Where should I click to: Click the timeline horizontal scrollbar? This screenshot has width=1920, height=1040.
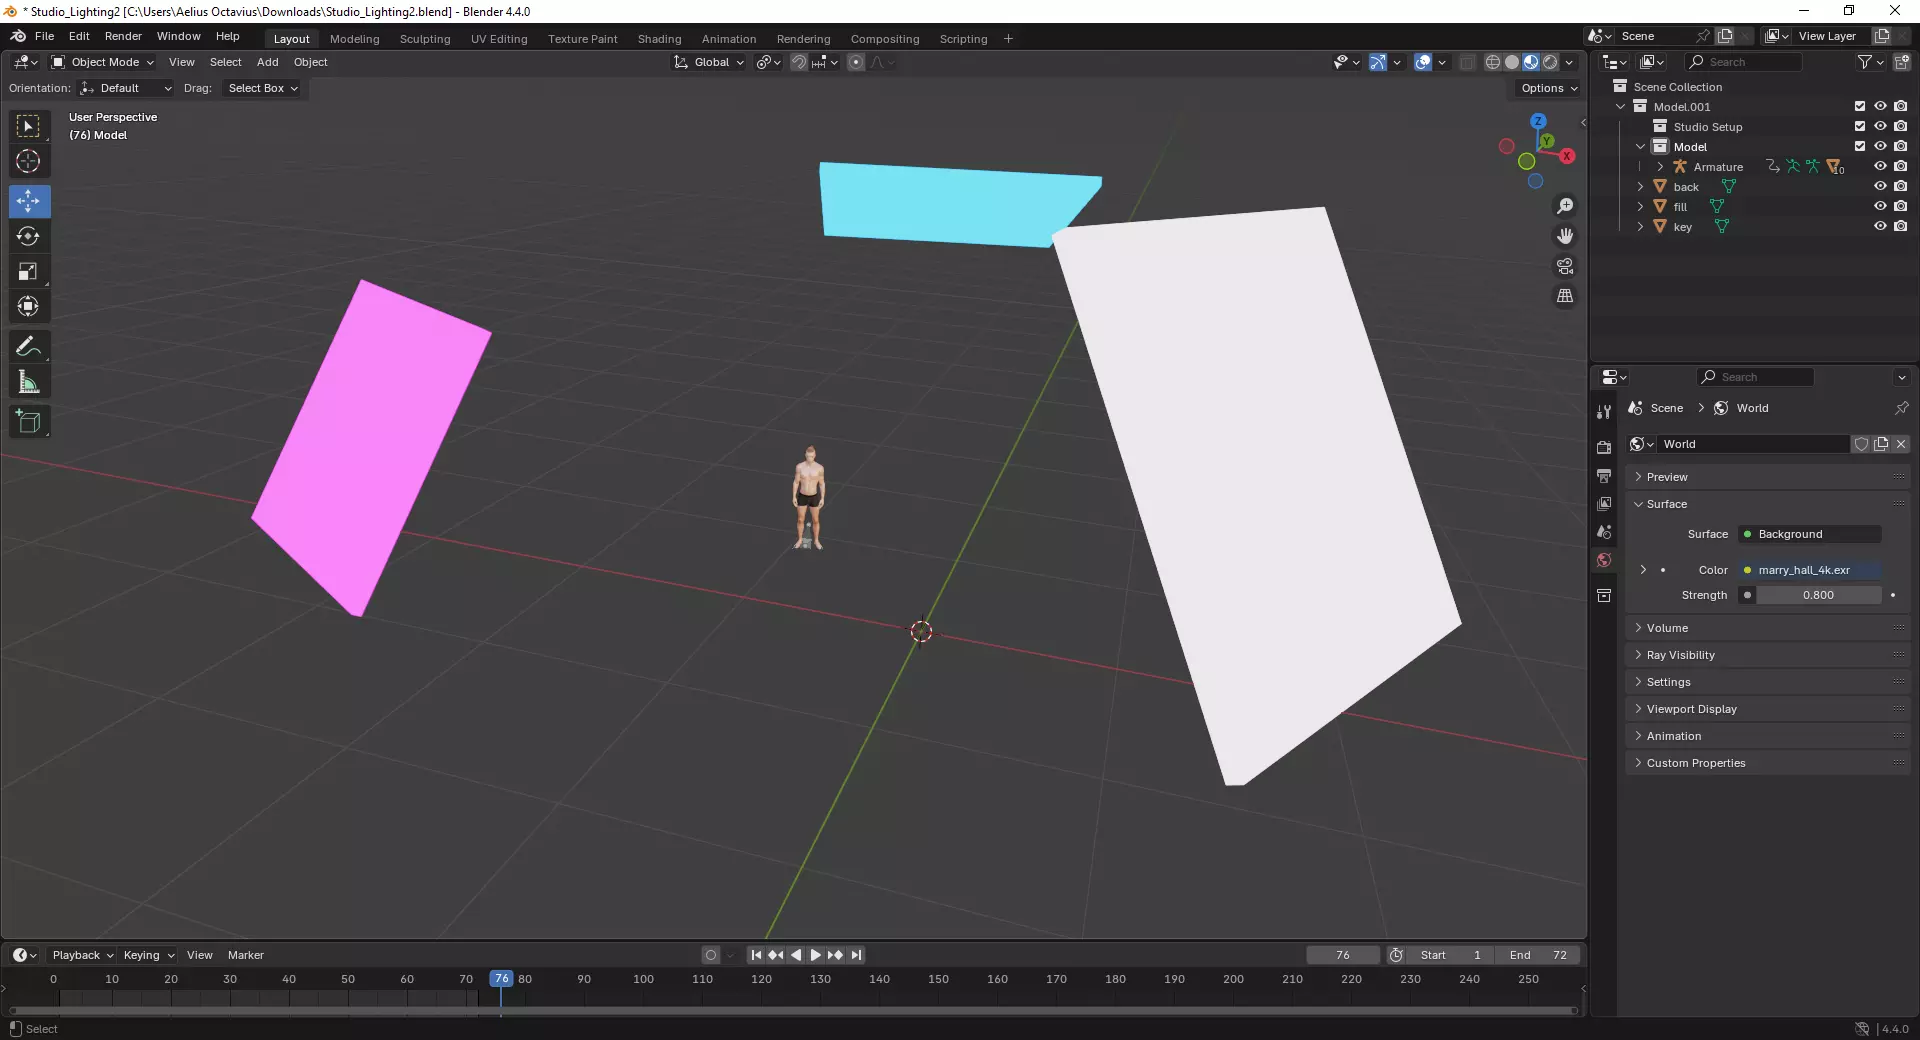[x=793, y=1011]
